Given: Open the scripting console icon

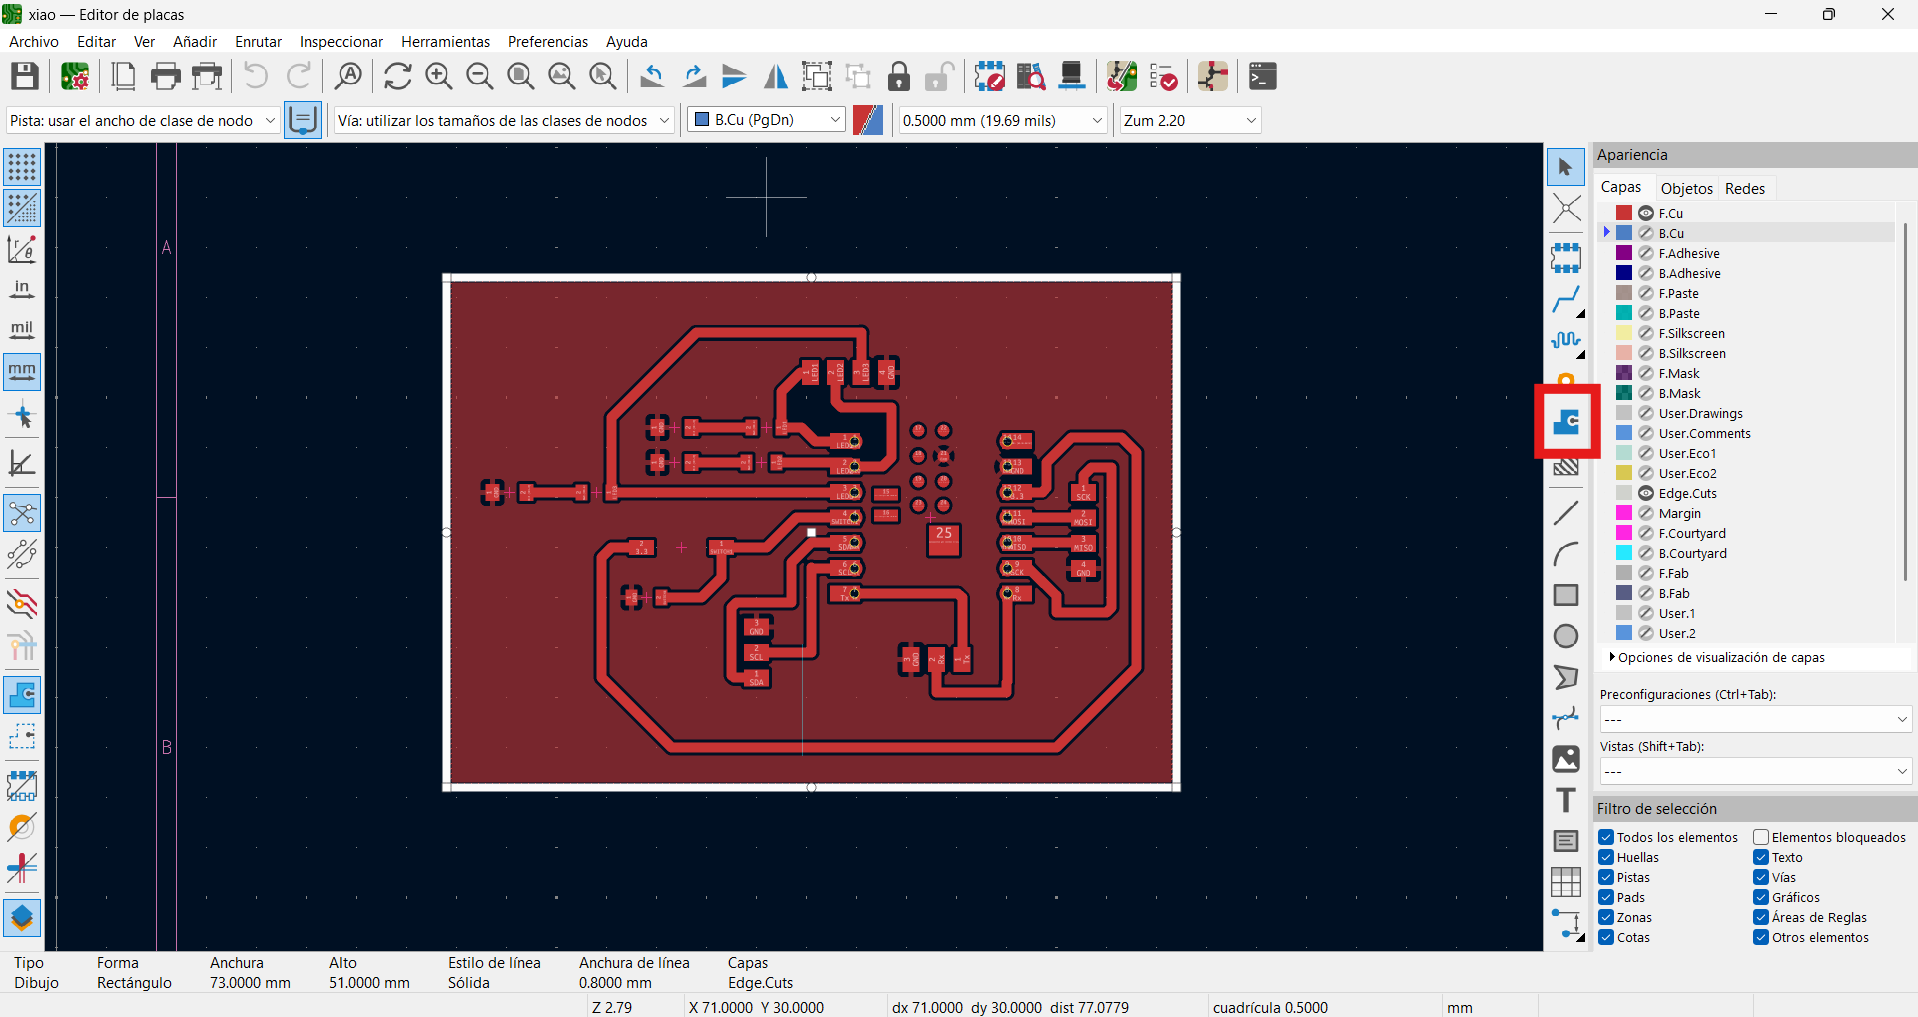Looking at the screenshot, I should tap(1263, 76).
